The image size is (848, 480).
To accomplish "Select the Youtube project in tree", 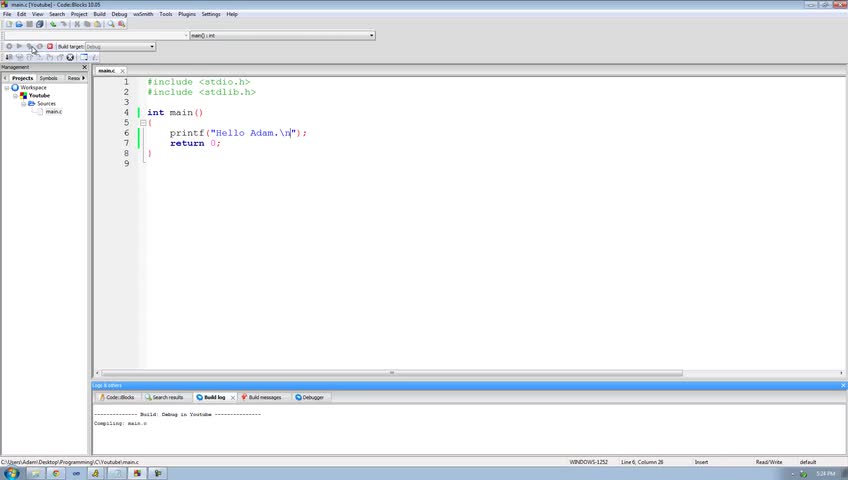I will pos(39,96).
